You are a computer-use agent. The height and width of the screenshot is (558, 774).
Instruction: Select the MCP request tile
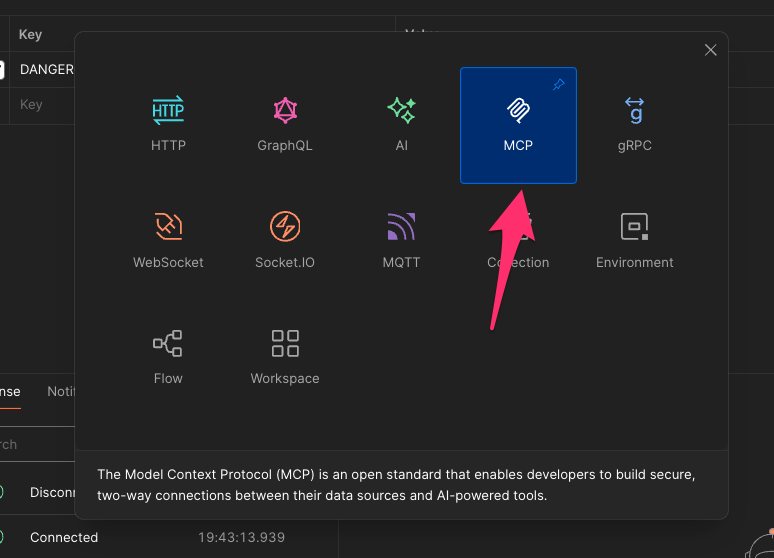(518, 125)
